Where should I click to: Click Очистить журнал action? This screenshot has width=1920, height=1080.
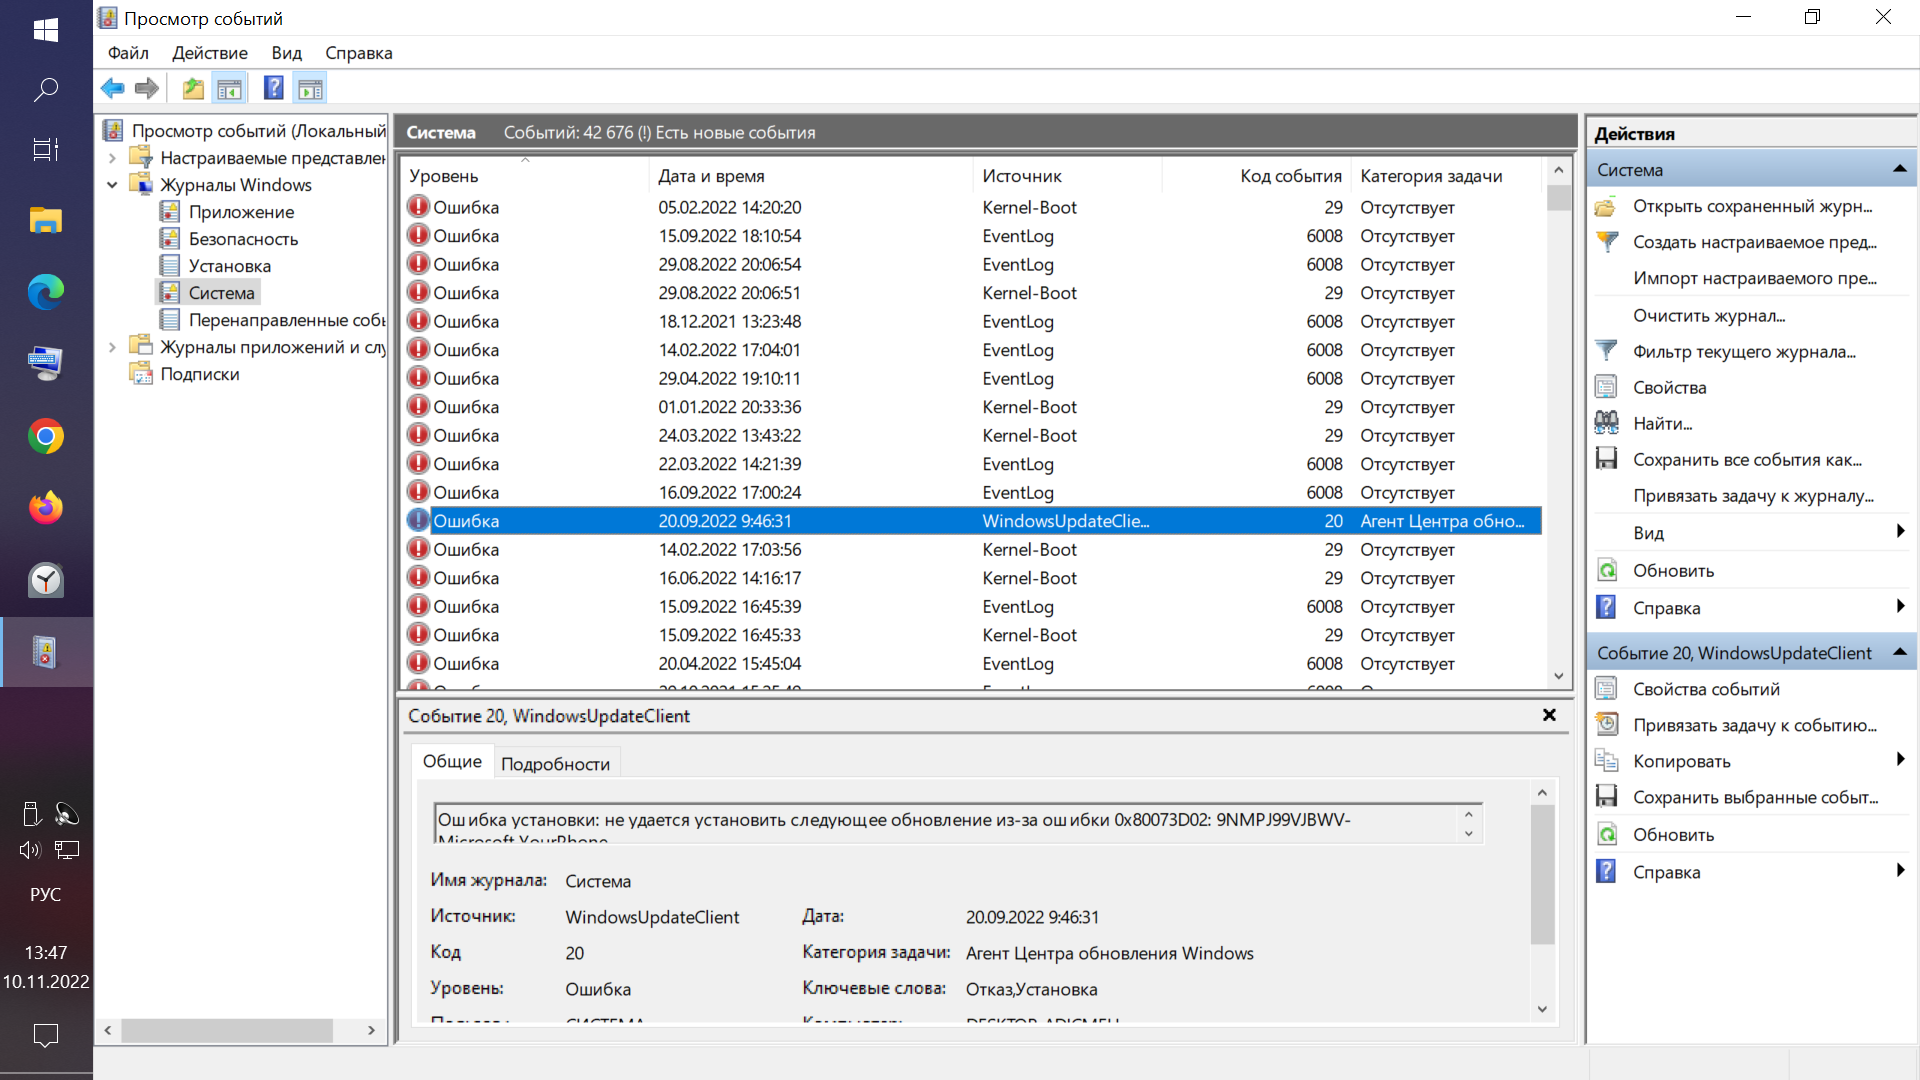click(1708, 315)
